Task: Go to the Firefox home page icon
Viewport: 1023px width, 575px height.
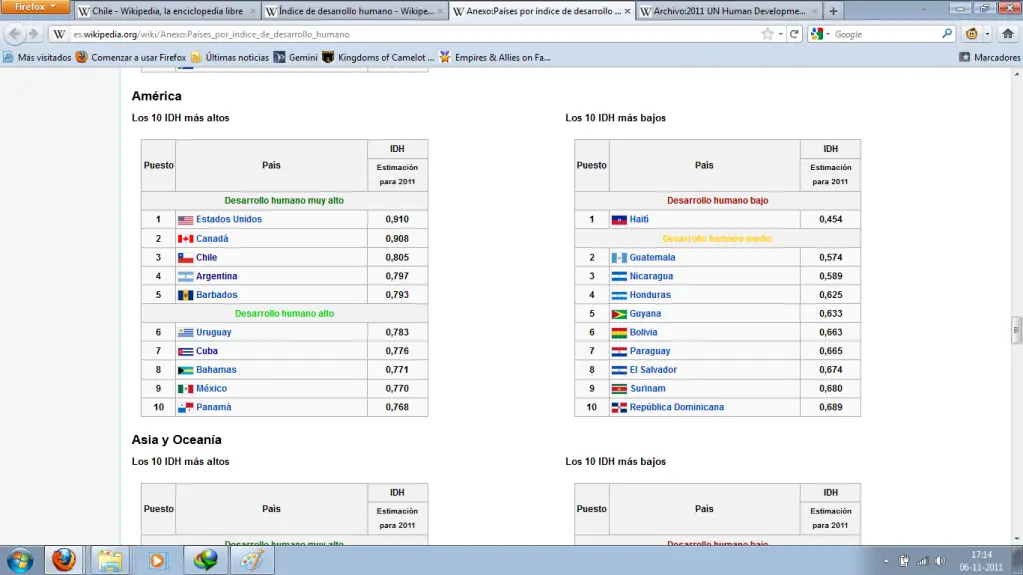Action: coord(1008,34)
